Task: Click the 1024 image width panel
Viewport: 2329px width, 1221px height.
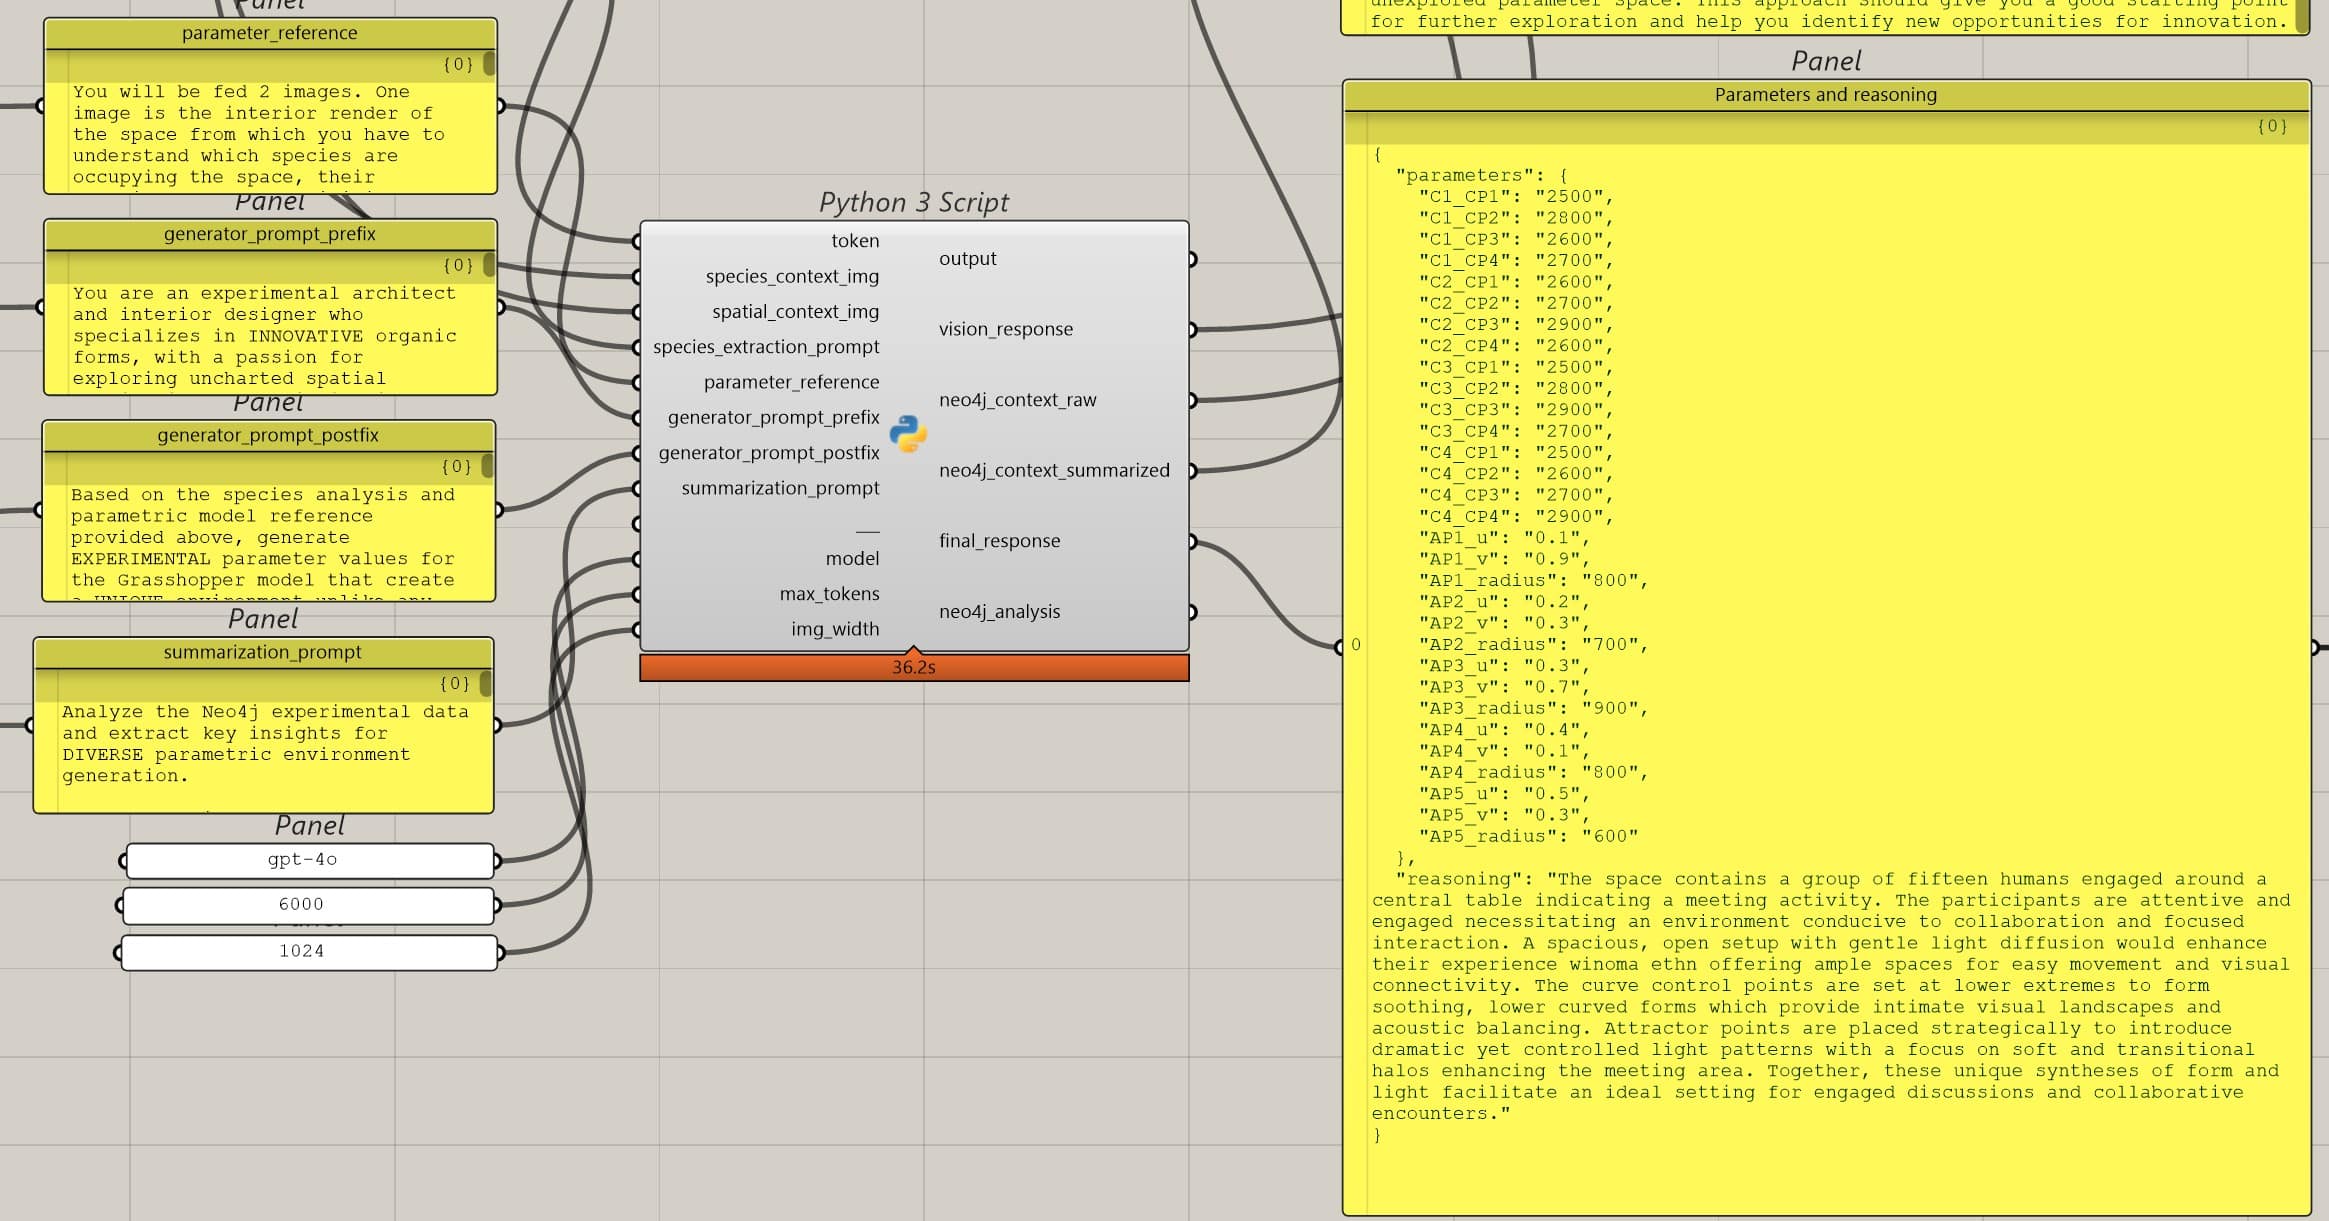Action: coord(302,951)
